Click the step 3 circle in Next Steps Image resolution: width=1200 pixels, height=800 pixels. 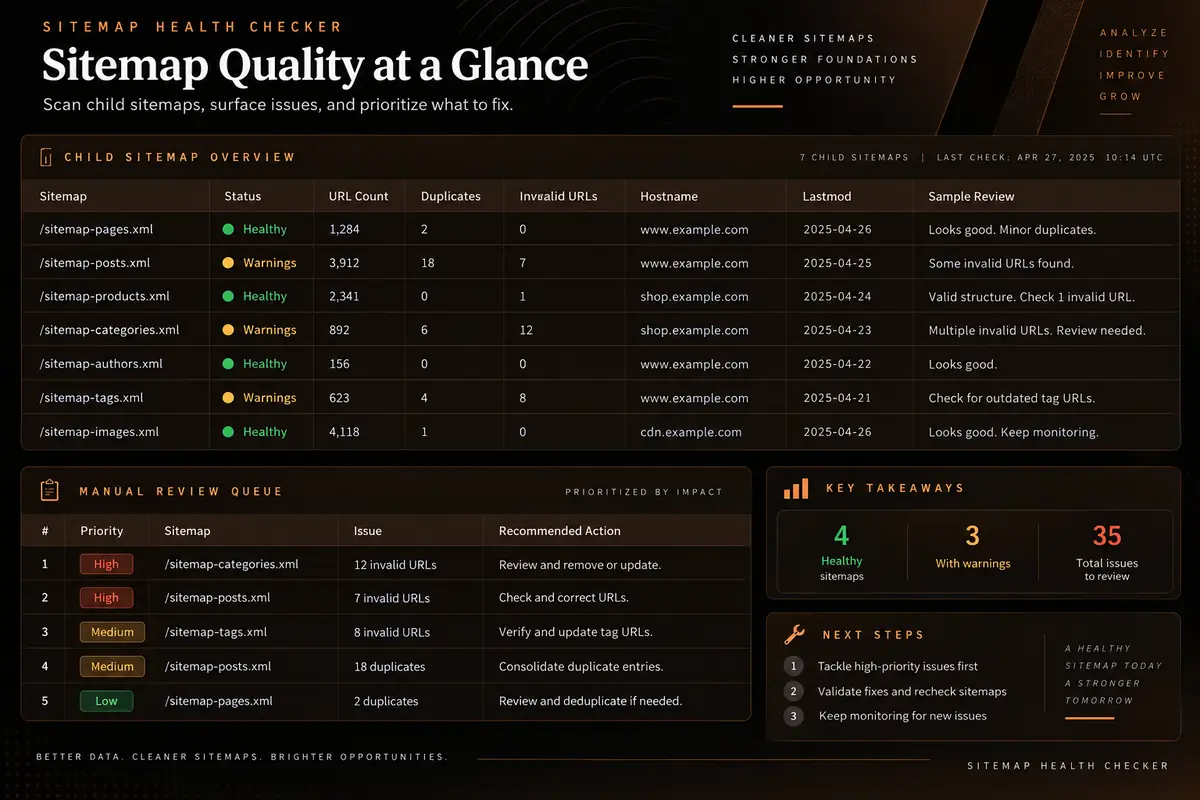pyautogui.click(x=793, y=716)
